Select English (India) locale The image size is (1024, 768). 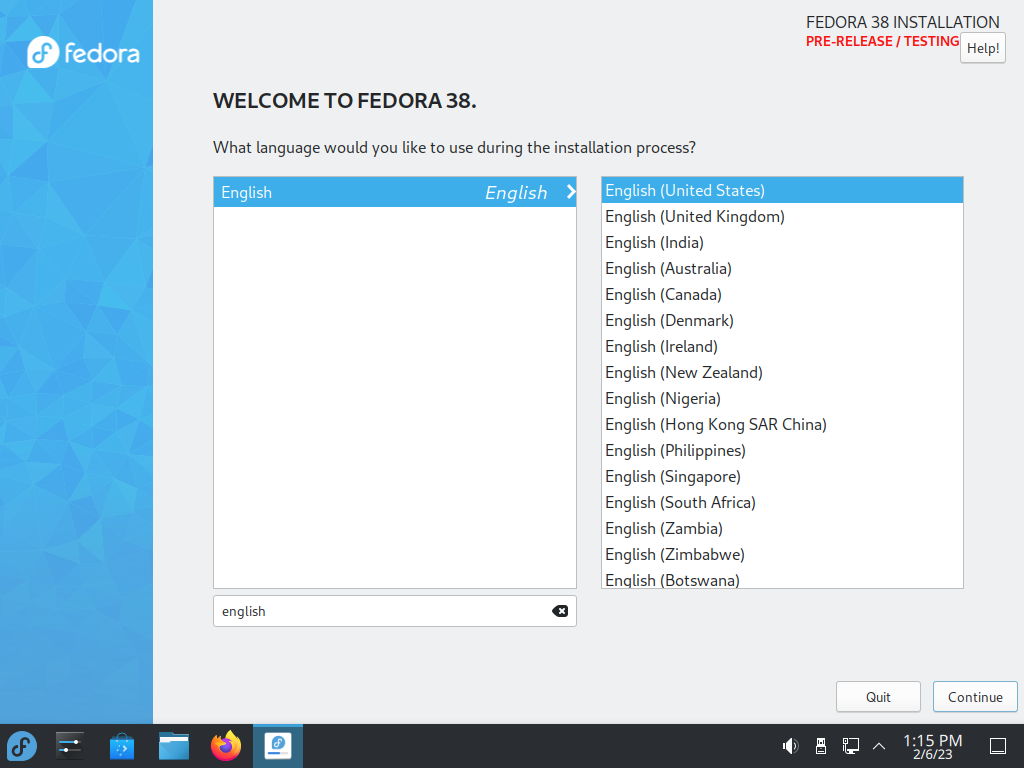tap(782, 242)
